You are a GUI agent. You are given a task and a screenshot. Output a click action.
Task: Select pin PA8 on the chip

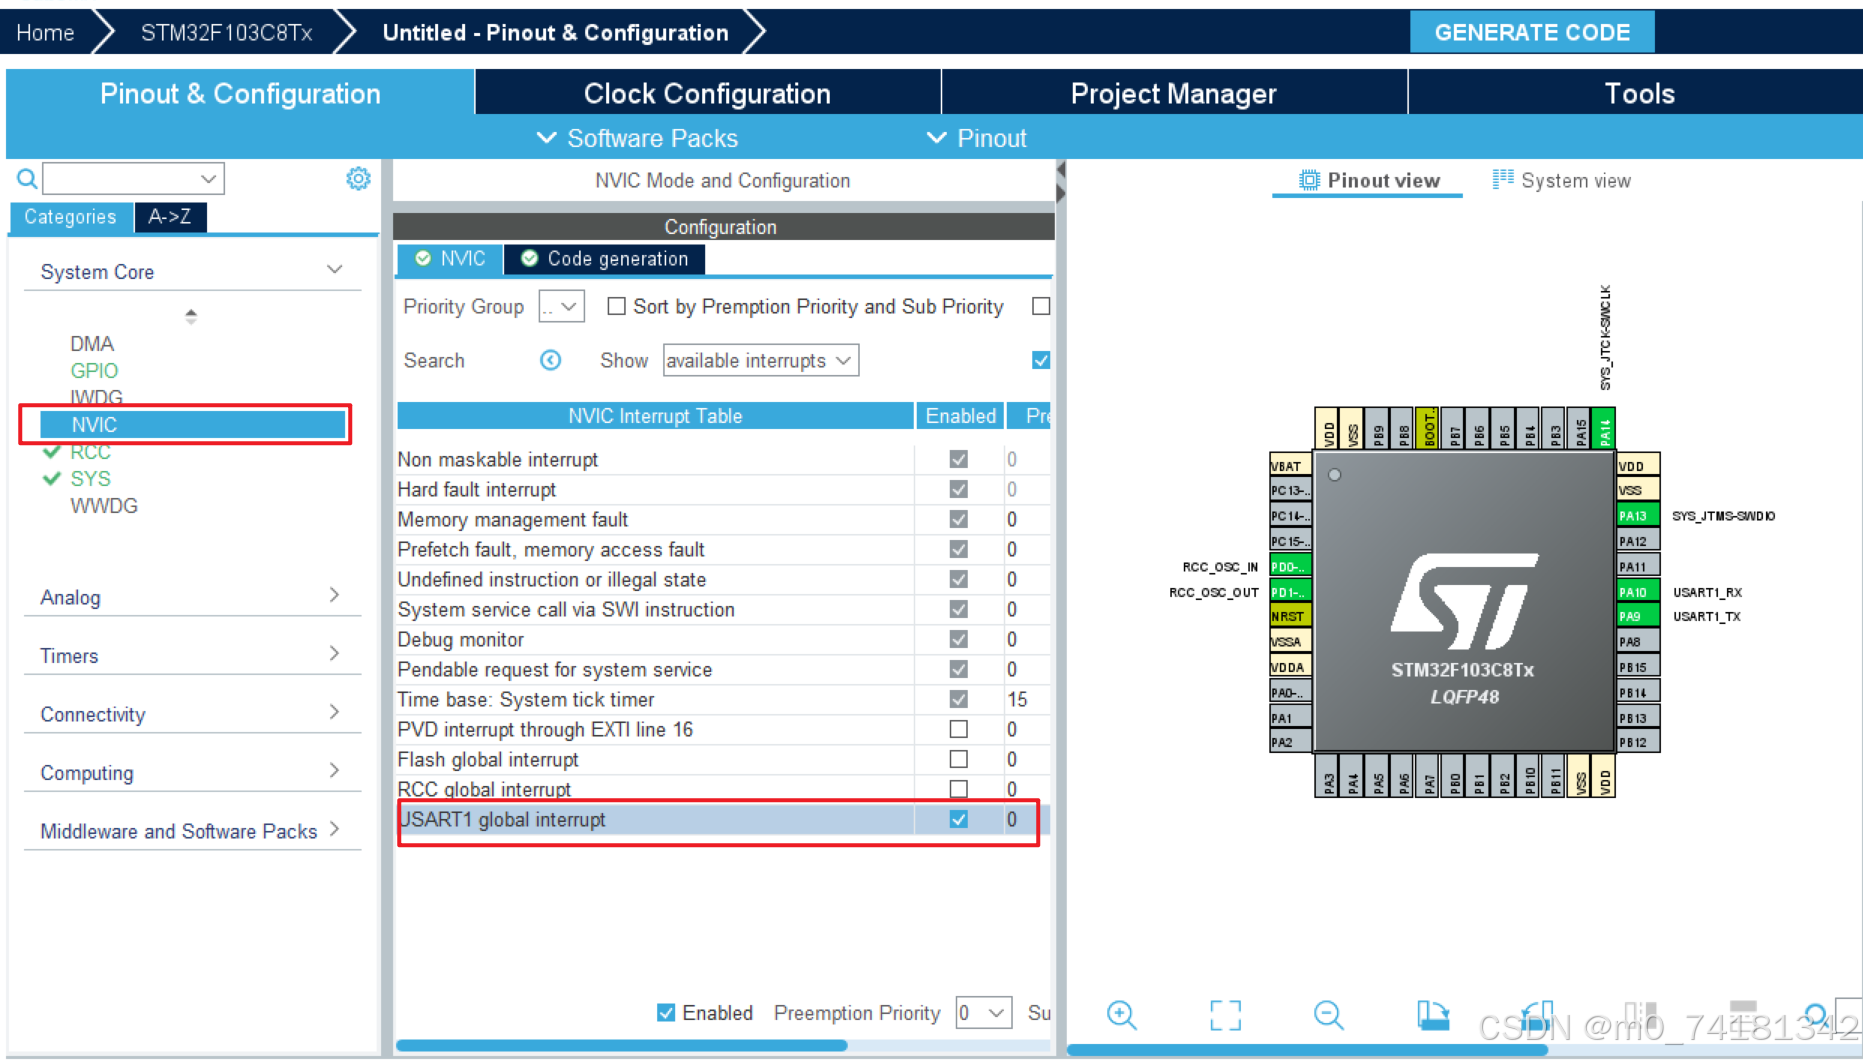[1638, 641]
